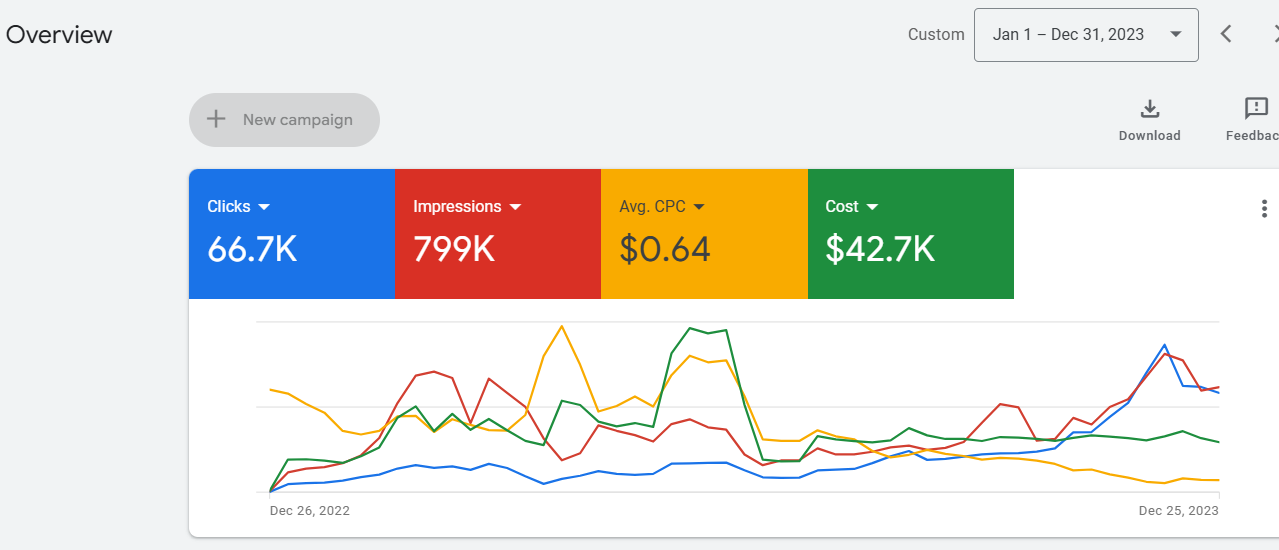Open the three-dot more options menu
Screen dimensions: 1279x550
point(1264,208)
